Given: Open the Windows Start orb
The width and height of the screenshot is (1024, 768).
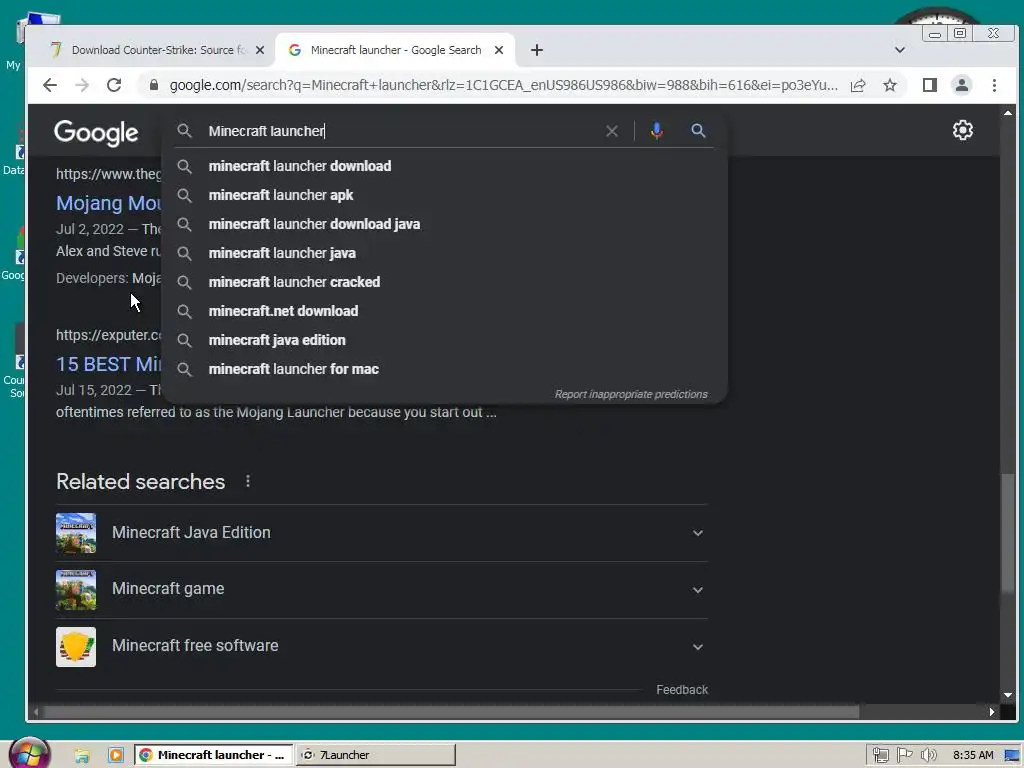Looking at the screenshot, I should pos(29,754).
